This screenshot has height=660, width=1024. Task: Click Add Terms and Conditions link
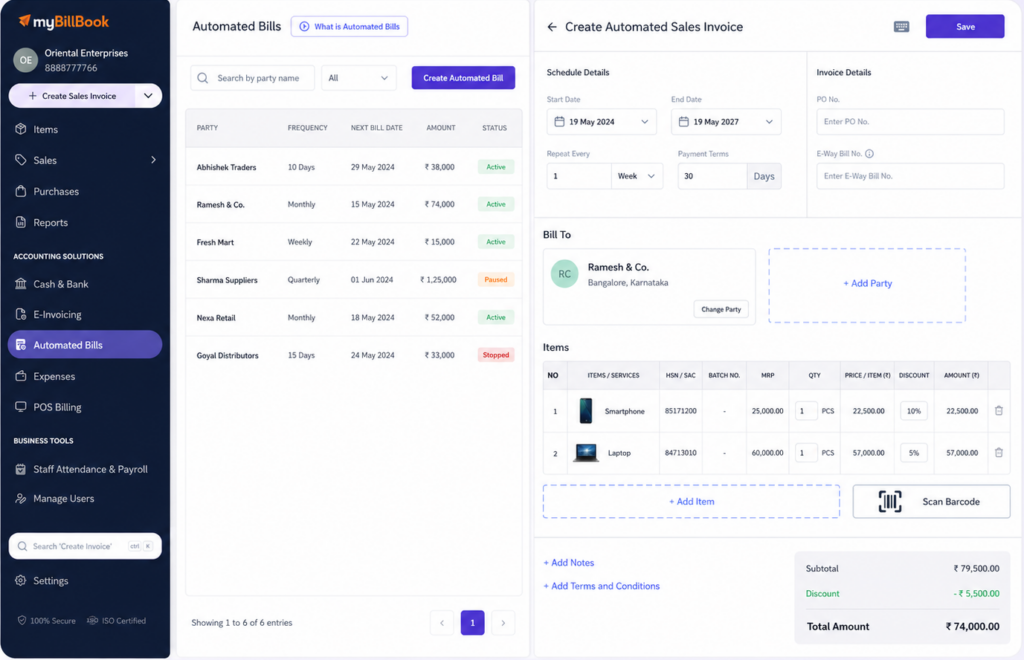[x=601, y=586]
